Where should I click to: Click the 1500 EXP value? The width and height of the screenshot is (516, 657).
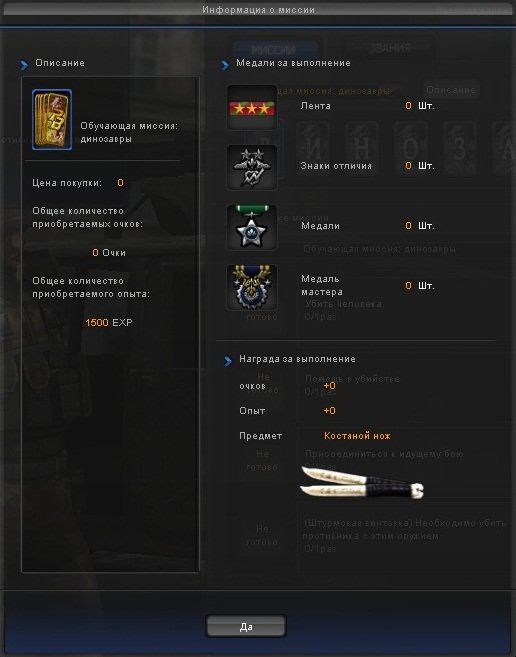109,323
